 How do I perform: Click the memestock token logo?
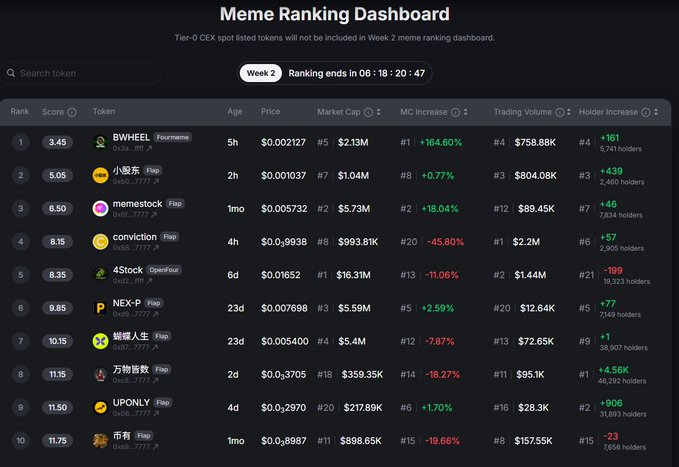tap(100, 208)
